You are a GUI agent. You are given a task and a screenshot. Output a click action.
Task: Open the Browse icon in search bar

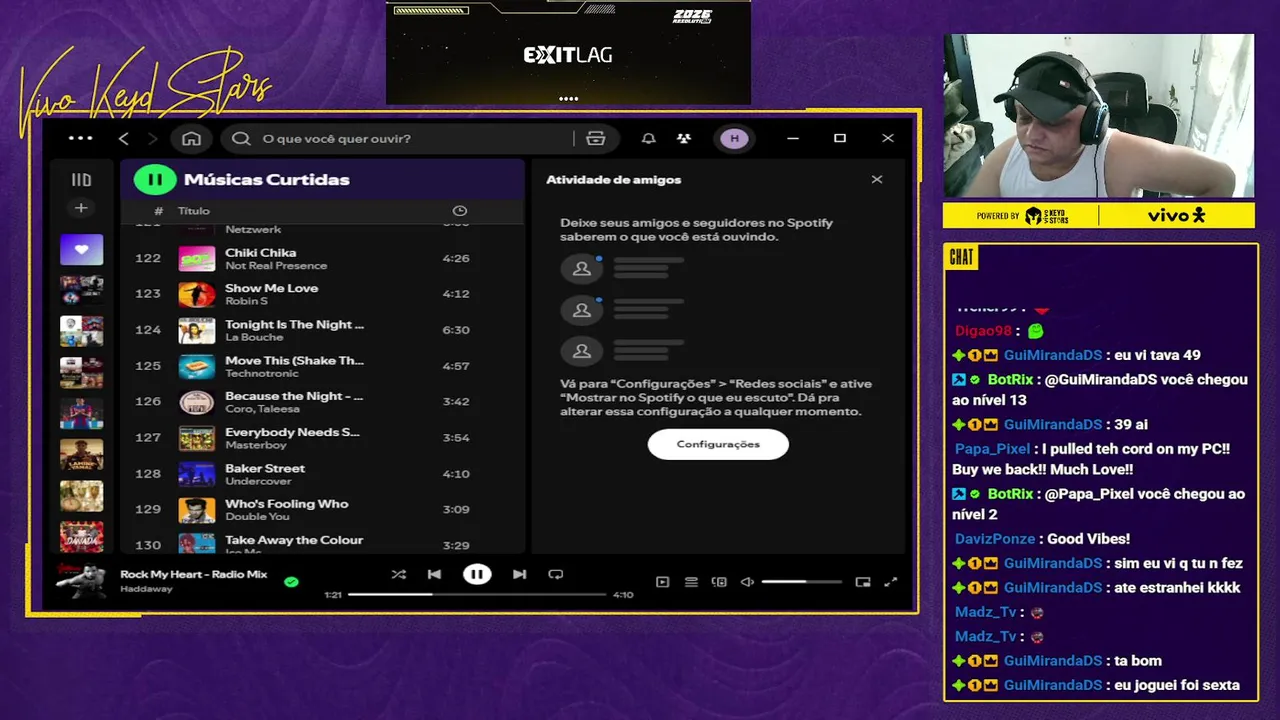pos(596,139)
